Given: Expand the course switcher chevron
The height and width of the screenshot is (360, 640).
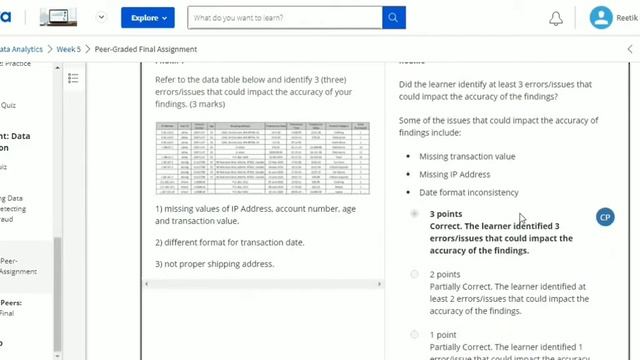Looking at the screenshot, I should 101,18.
